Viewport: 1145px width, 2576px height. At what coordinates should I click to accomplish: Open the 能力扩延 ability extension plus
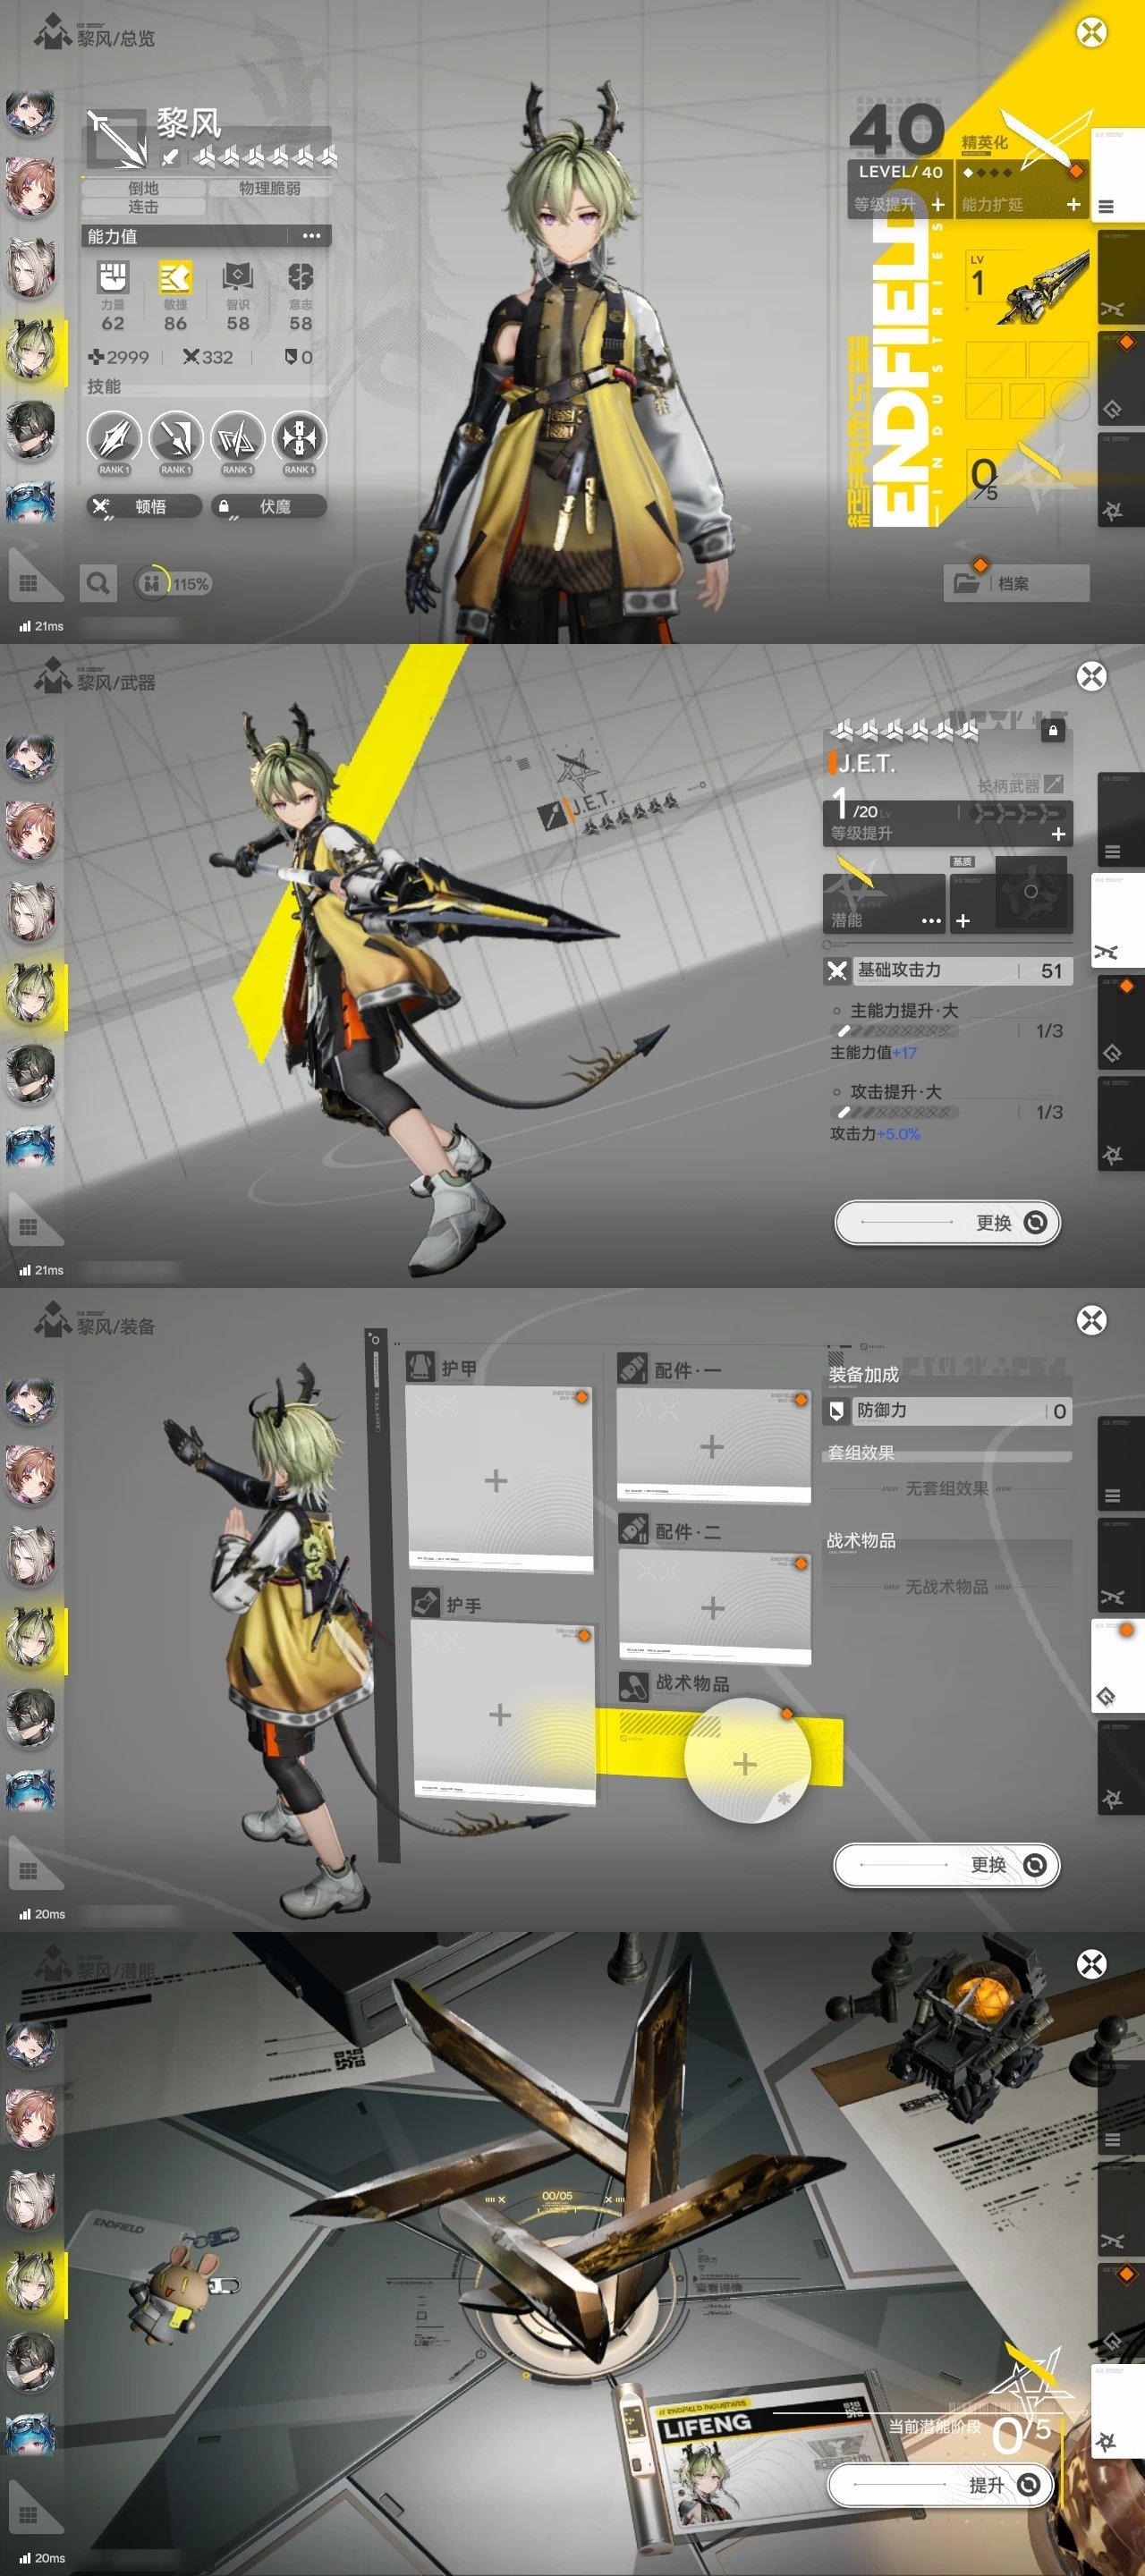click(1073, 205)
